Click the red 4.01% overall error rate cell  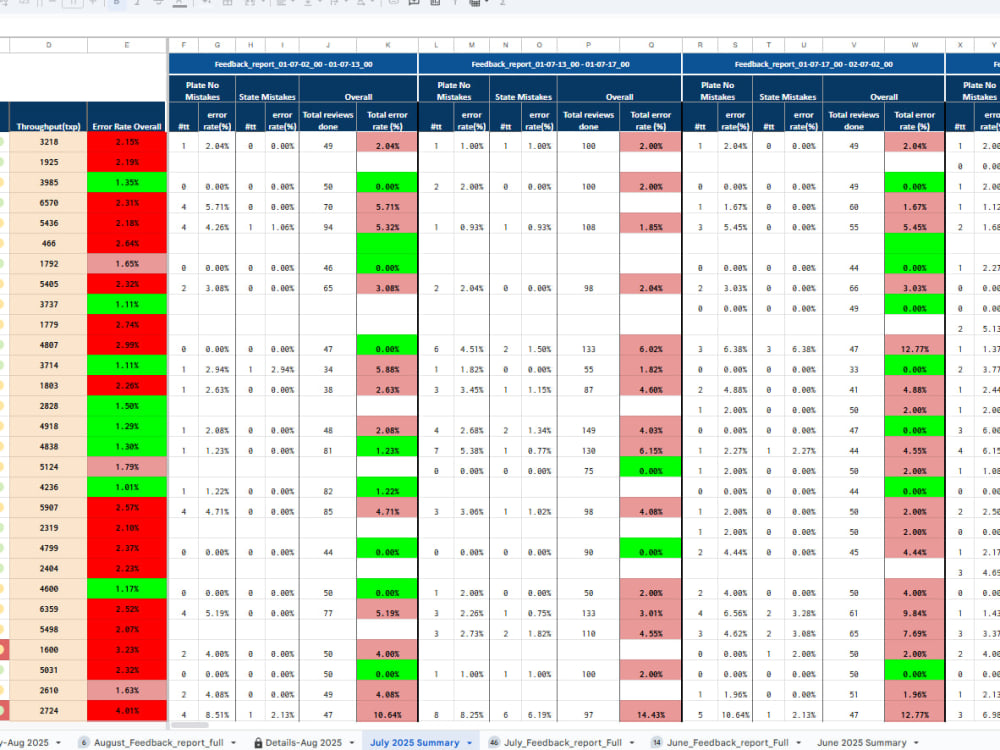[127, 710]
